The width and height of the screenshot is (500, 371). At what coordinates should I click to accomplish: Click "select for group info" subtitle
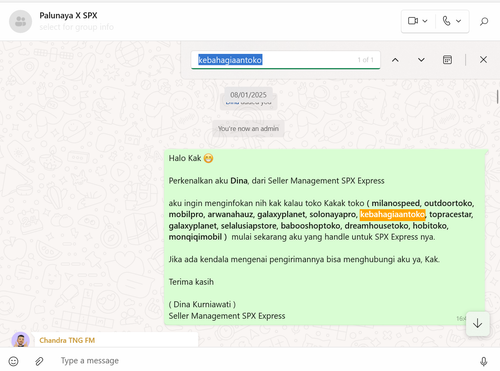[x=76, y=27]
